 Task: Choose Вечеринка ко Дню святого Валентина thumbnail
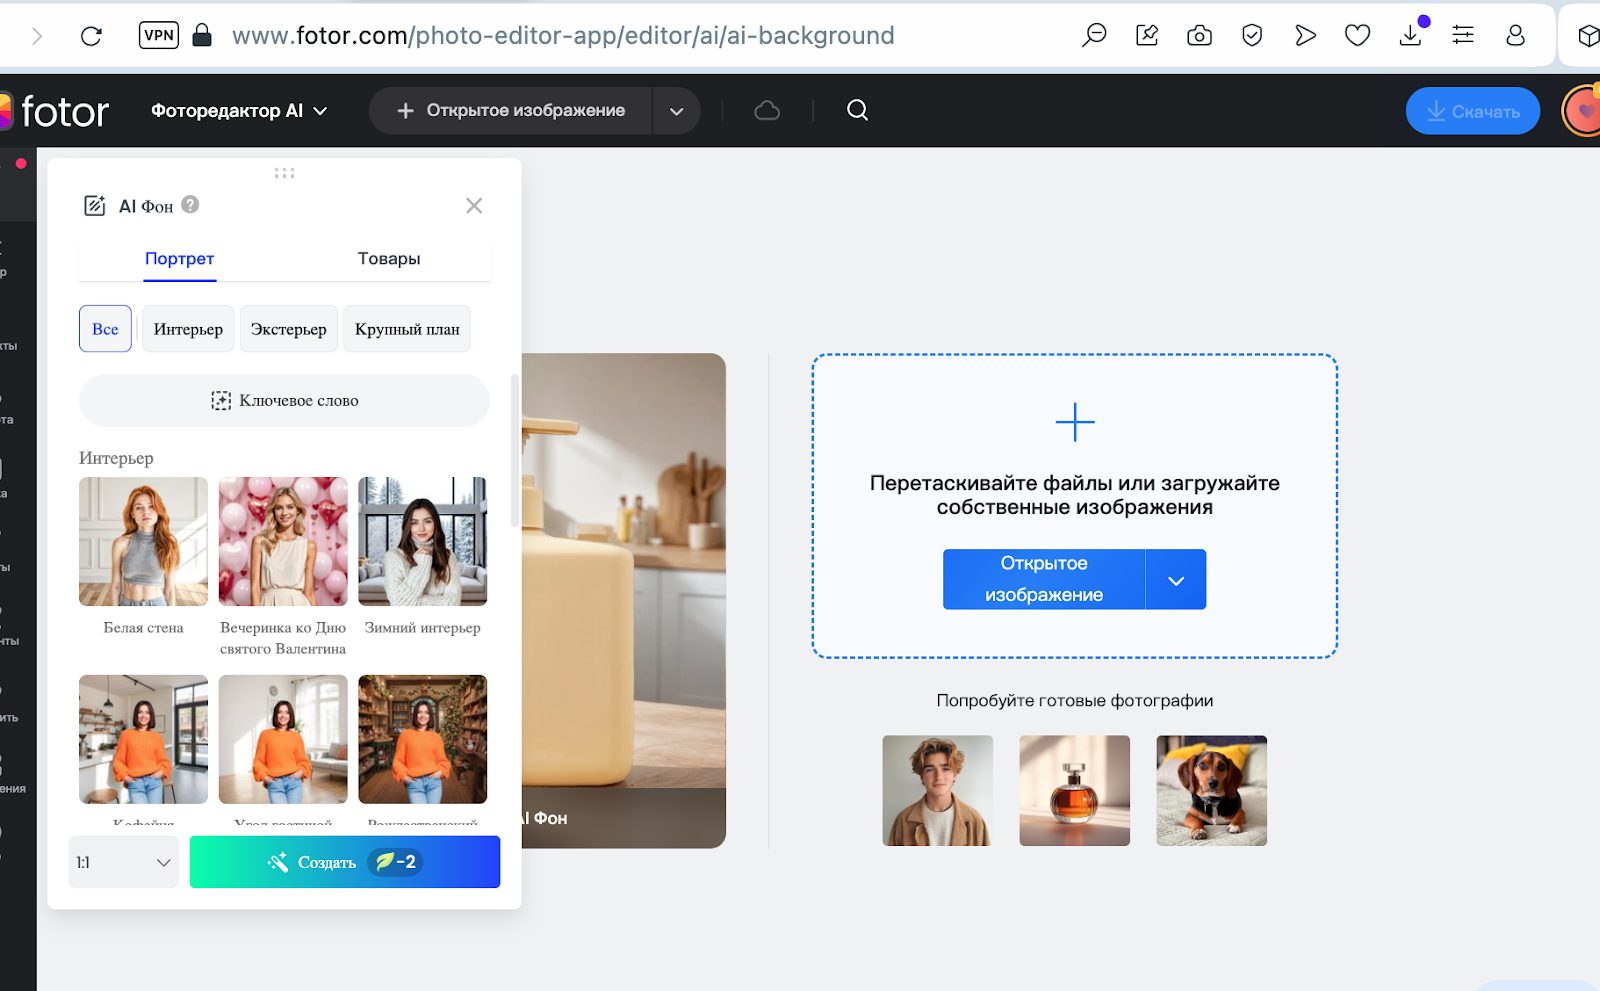pyautogui.click(x=283, y=541)
